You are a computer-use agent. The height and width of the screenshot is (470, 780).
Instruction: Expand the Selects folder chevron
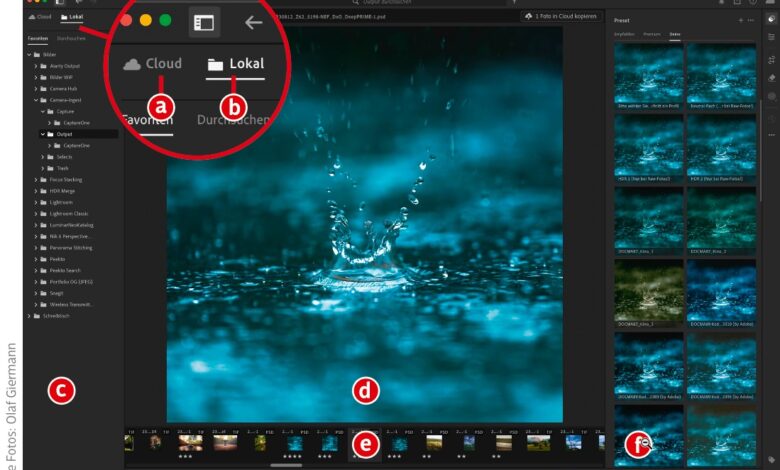click(x=43, y=157)
